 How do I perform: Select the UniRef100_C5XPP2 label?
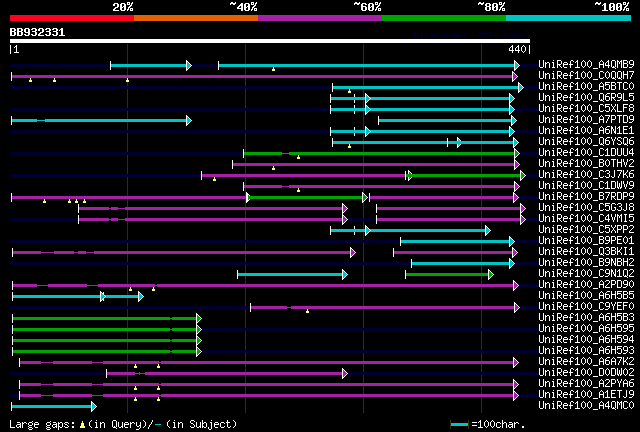click(586, 229)
